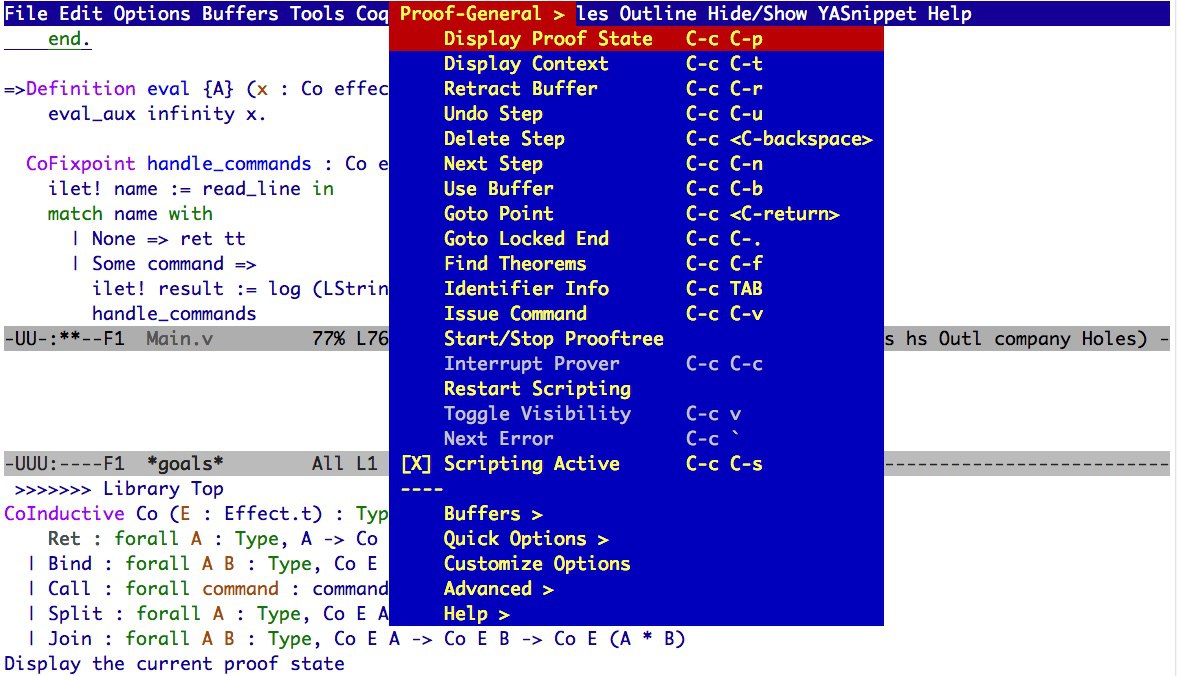The height and width of the screenshot is (676, 1177).
Task: Click the company mode indicator
Action: [1032, 339]
